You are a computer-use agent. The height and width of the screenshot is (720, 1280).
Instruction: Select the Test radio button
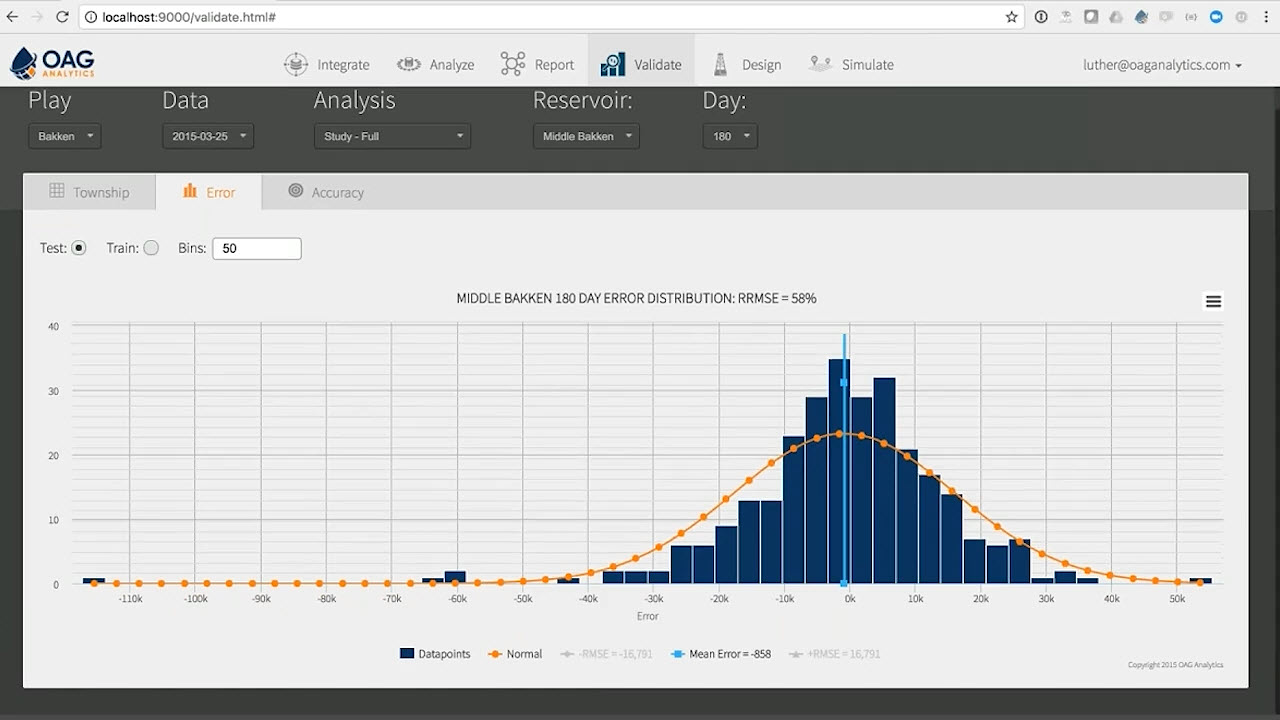(x=79, y=248)
